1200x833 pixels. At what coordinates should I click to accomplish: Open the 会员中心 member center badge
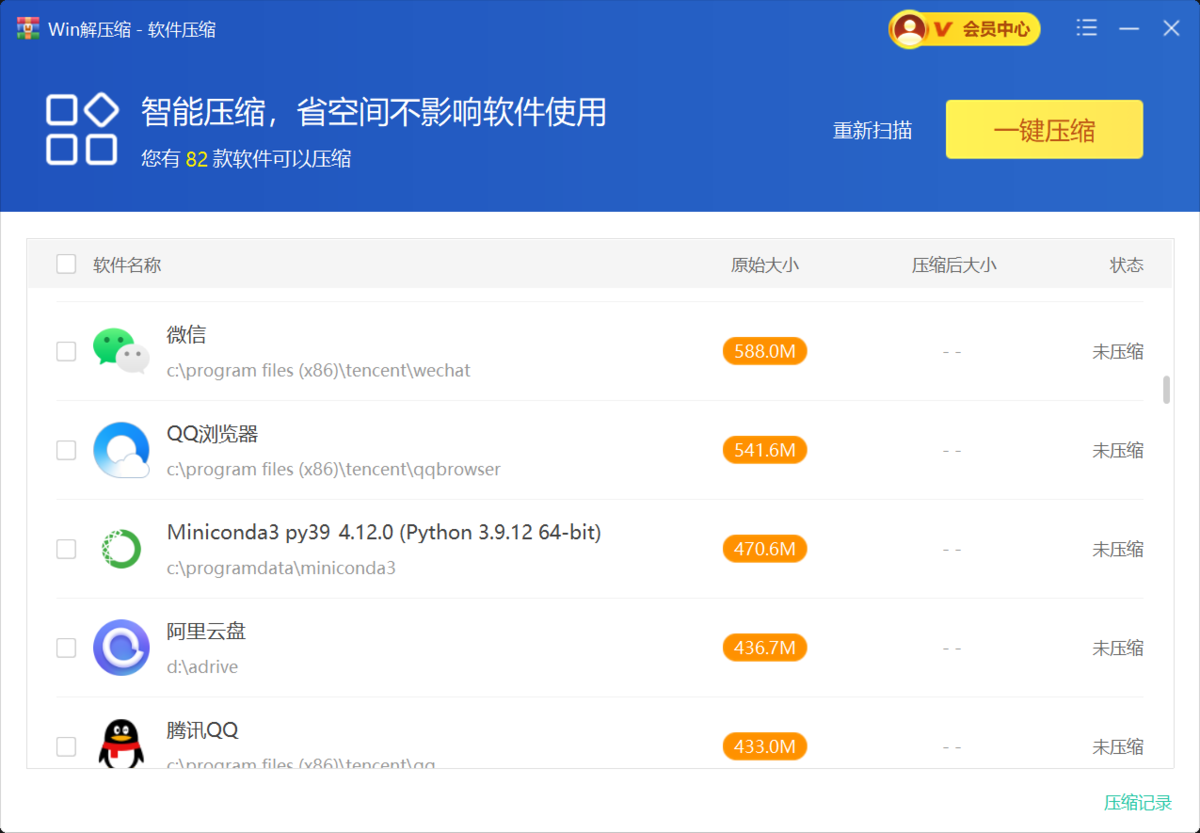pos(965,29)
